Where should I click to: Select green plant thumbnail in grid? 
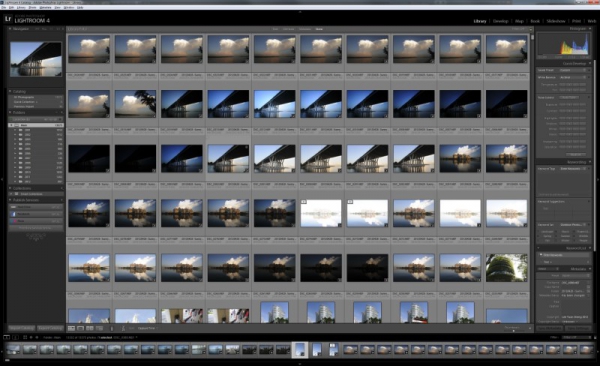point(506,268)
